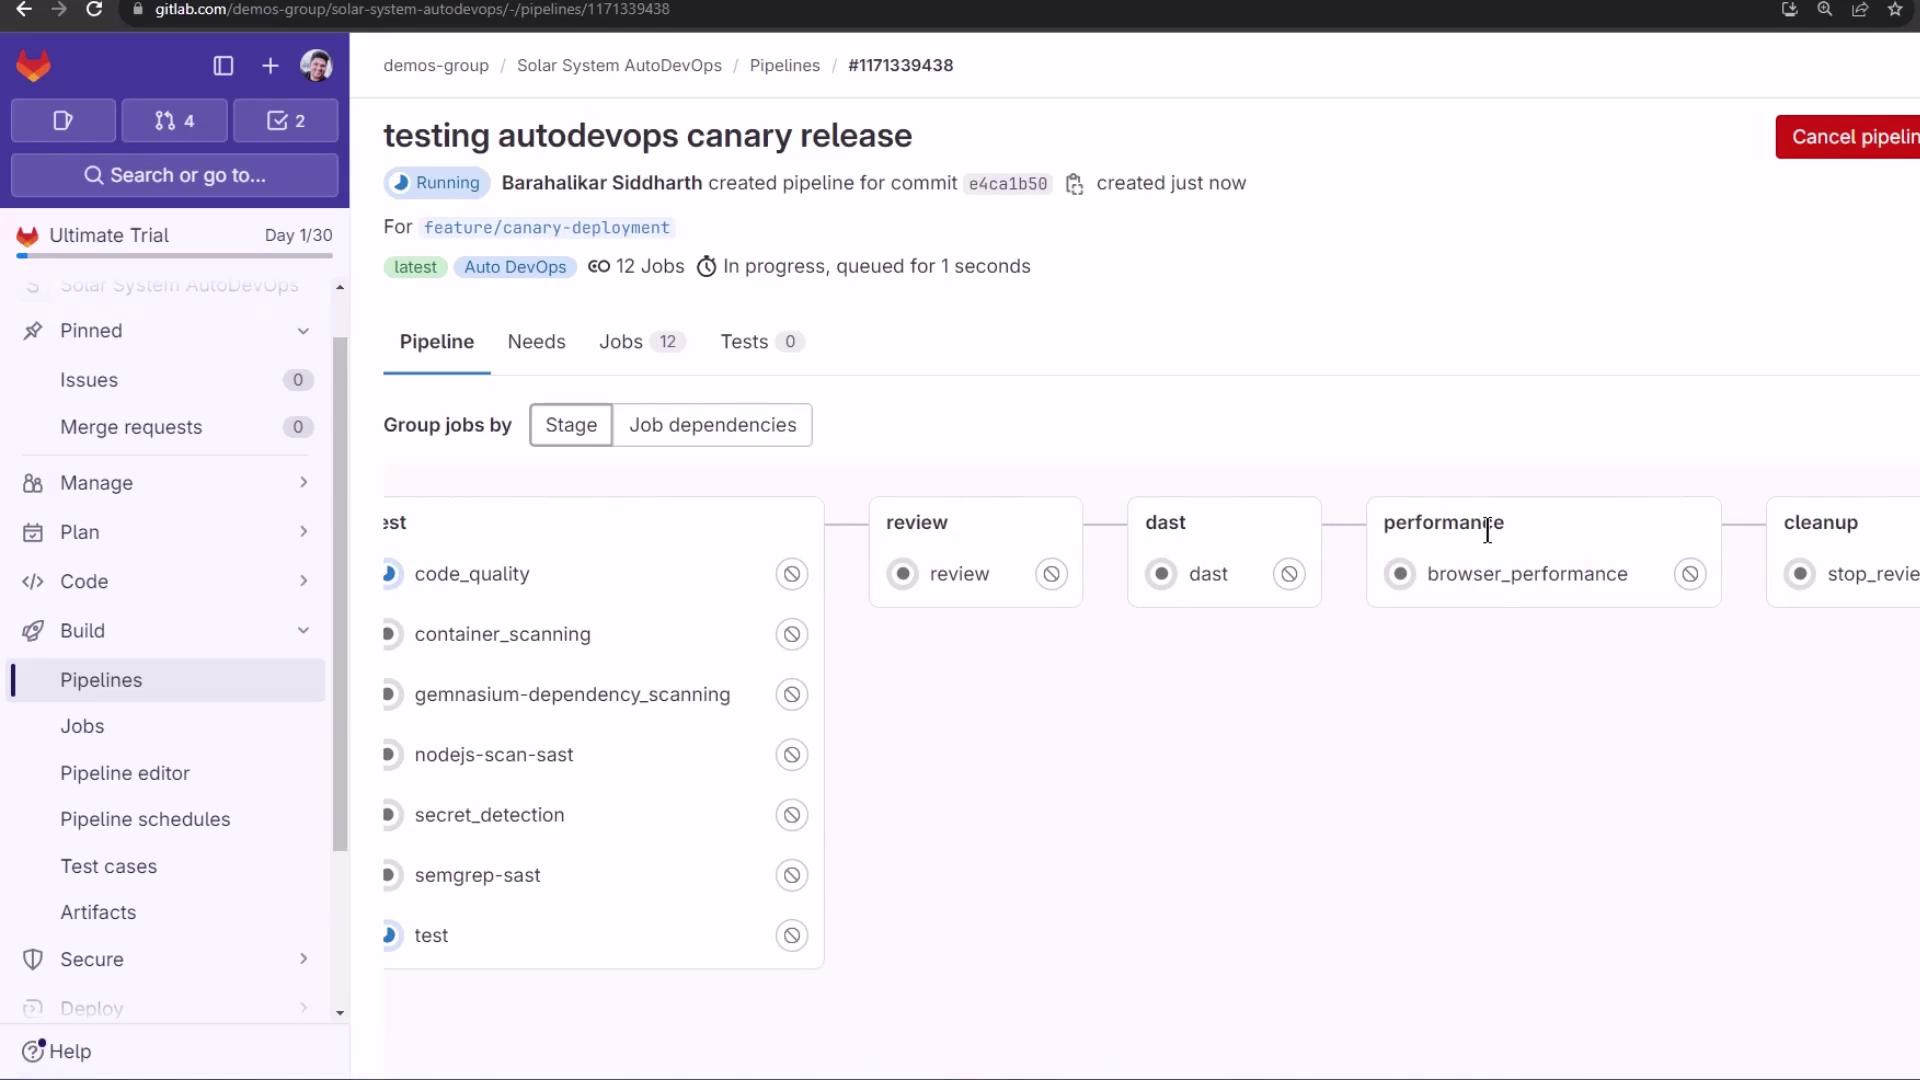Cancel the browser_performance job
Screen dimensions: 1920x1080
click(x=1689, y=574)
